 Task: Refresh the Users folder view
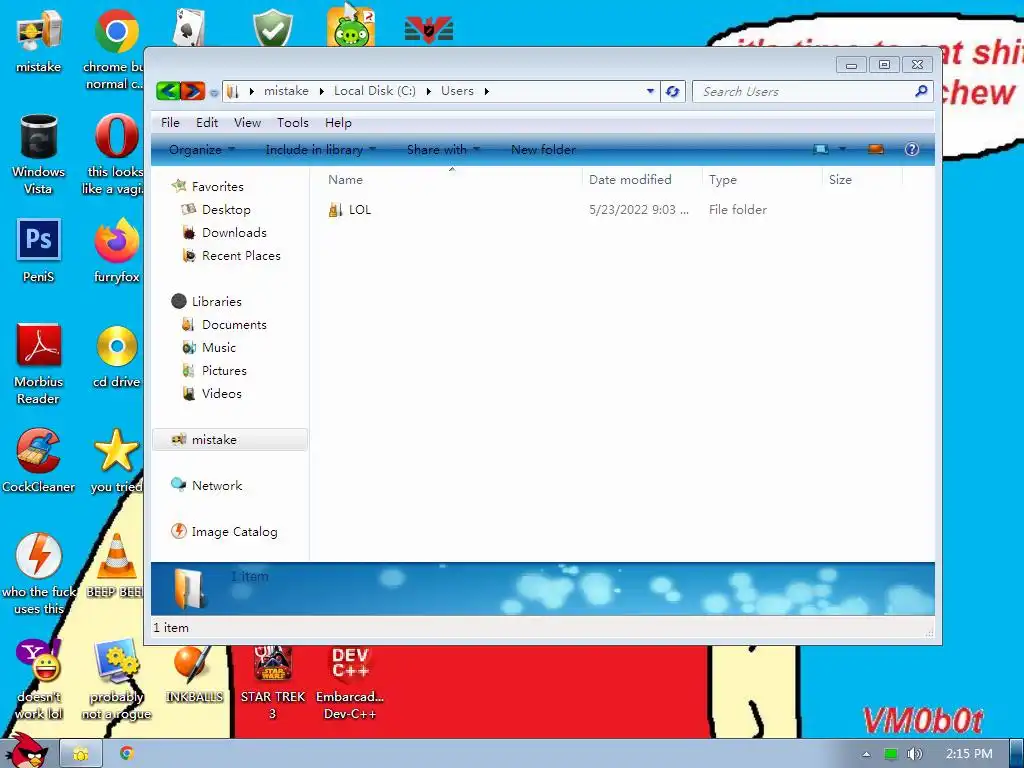click(673, 91)
